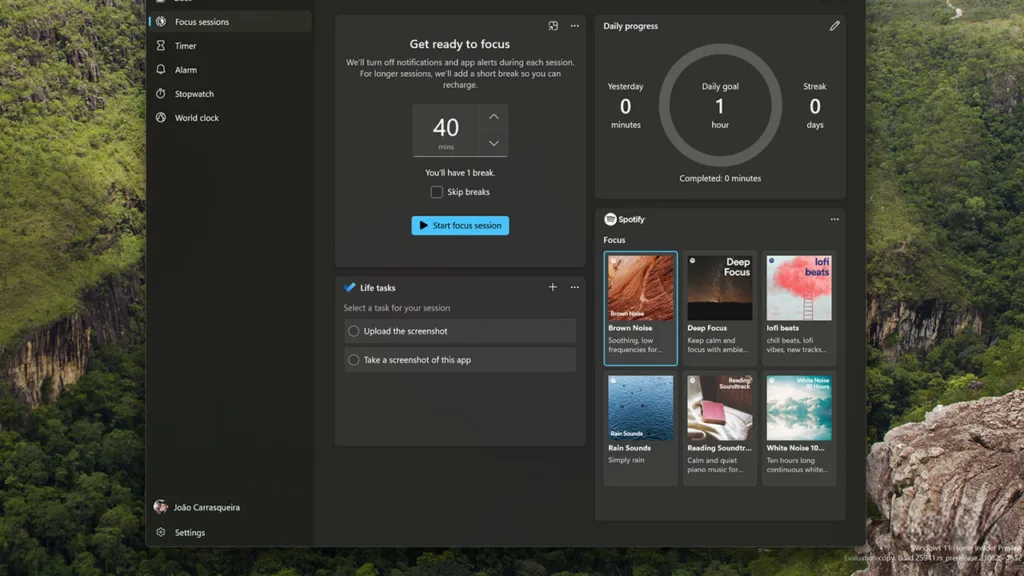
Task: Select the Upload the screenshot task radio
Action: point(353,331)
